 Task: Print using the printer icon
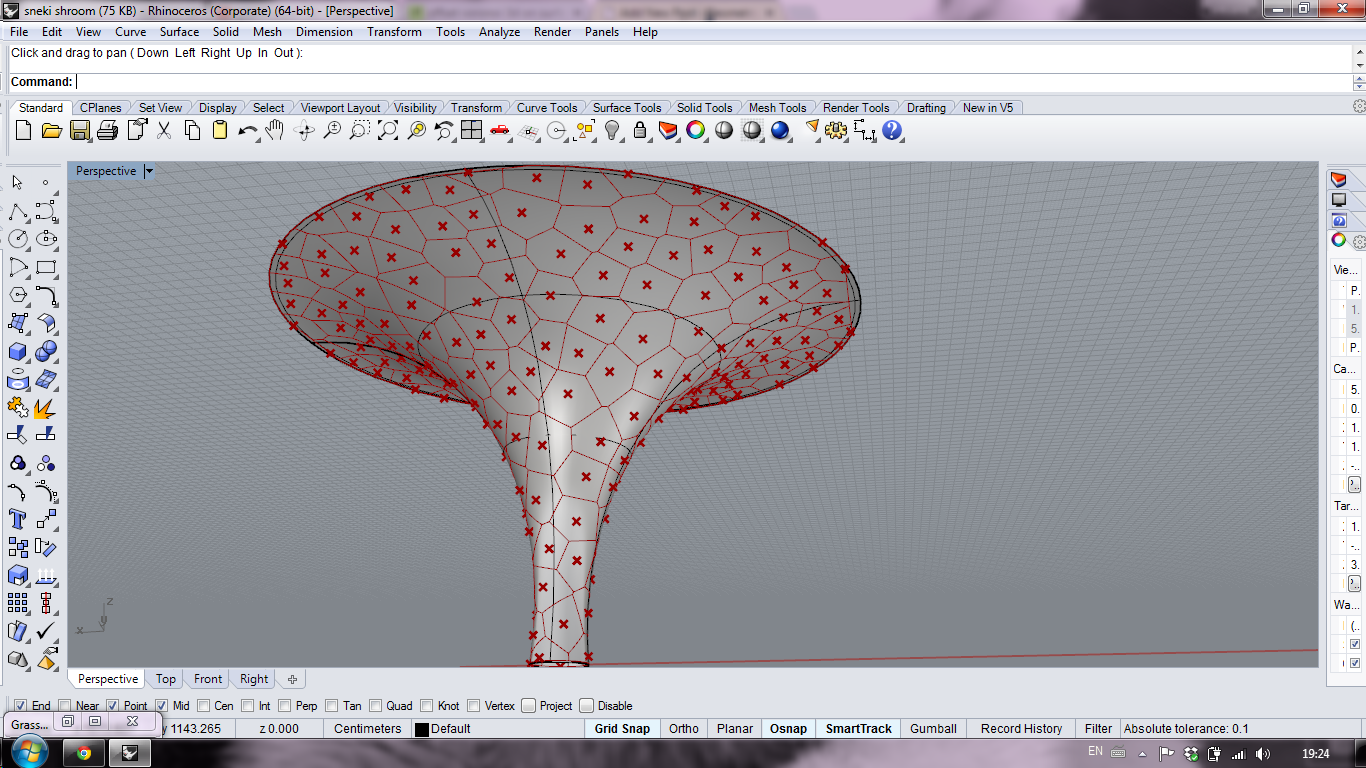tap(108, 130)
